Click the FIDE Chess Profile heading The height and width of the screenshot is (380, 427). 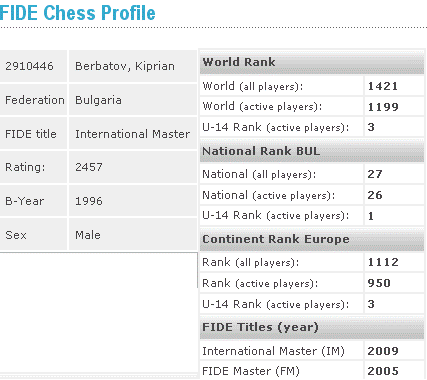(x=77, y=13)
